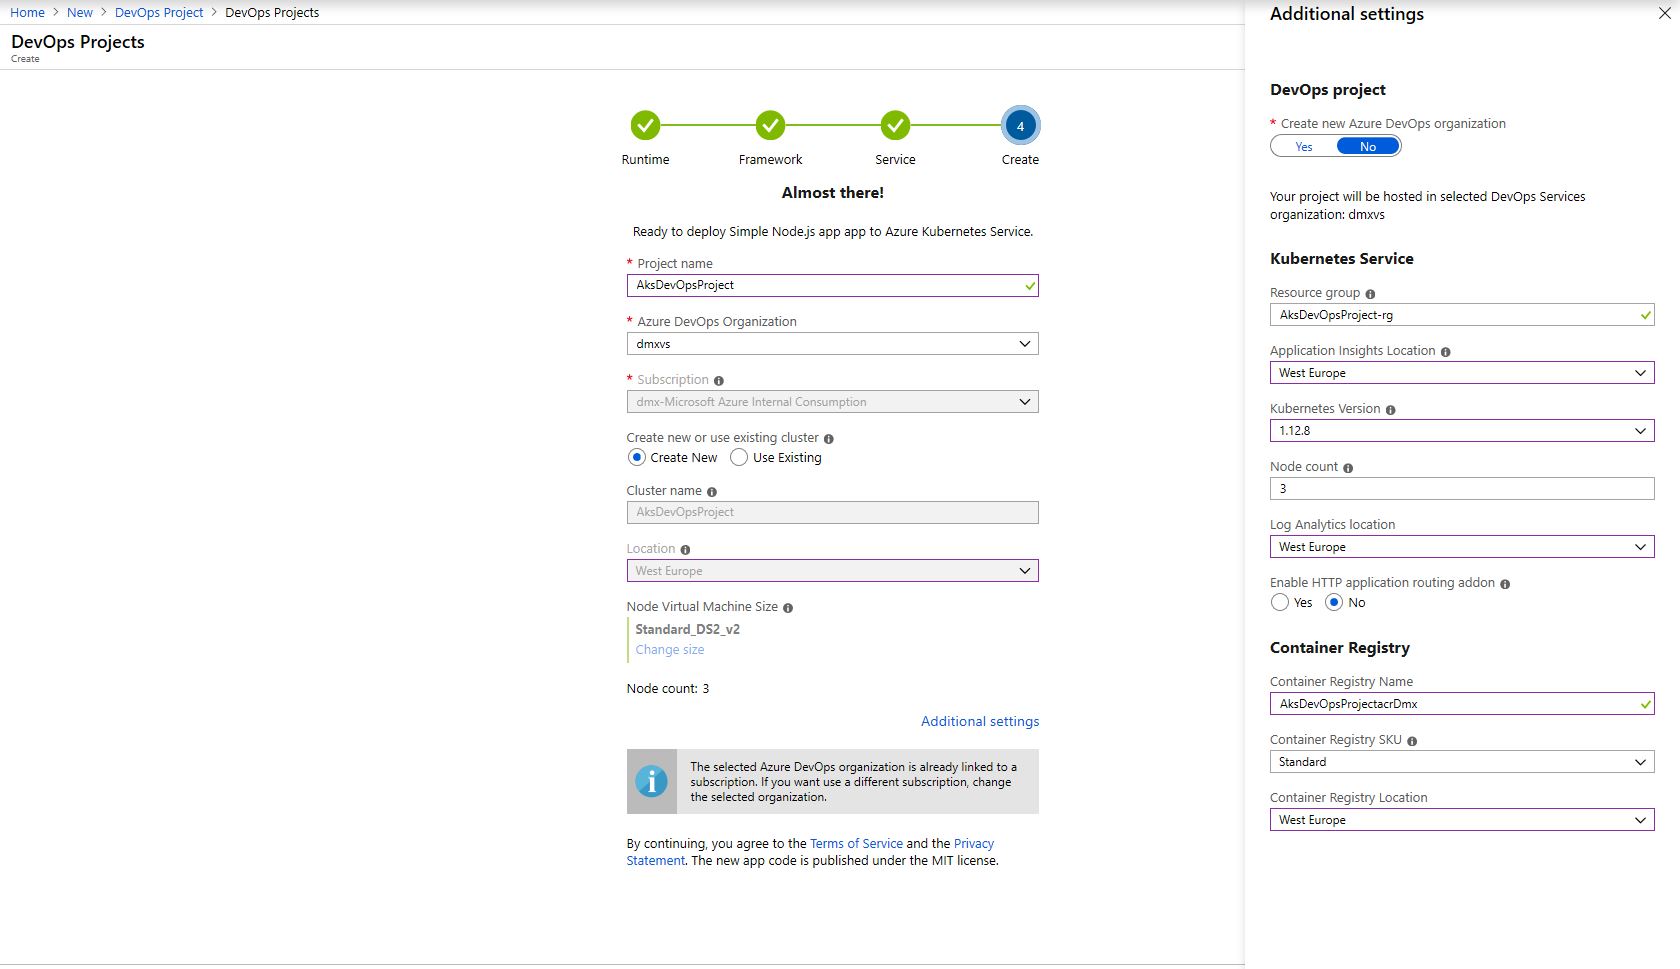Click the Framework step label

click(x=770, y=160)
